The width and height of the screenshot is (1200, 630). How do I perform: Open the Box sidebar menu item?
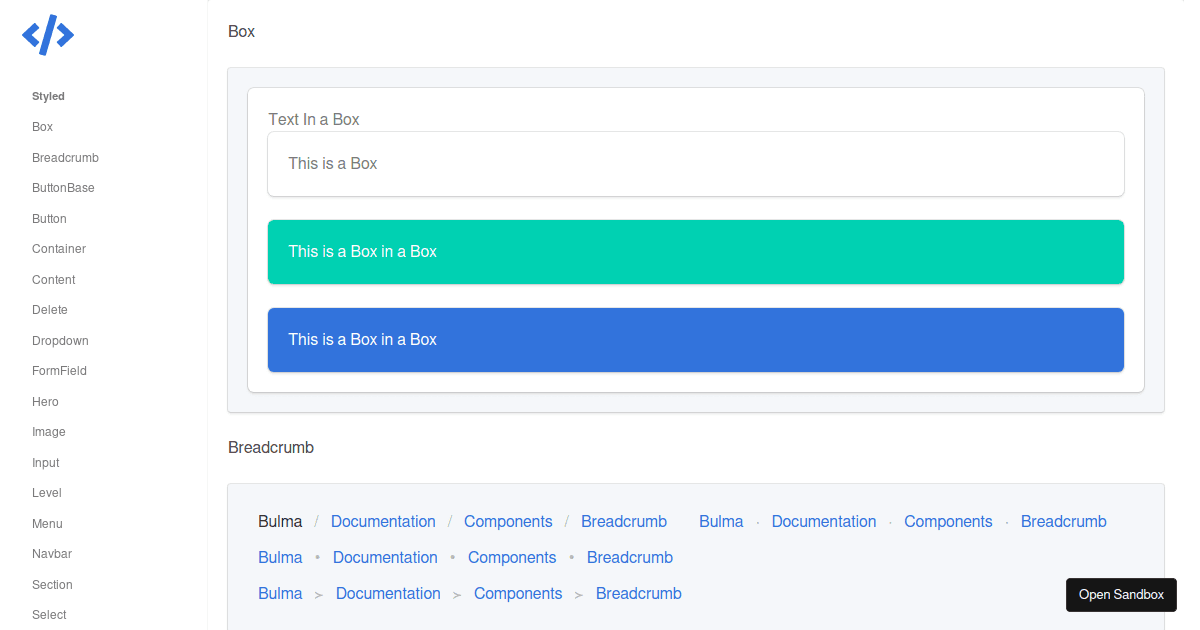42,127
